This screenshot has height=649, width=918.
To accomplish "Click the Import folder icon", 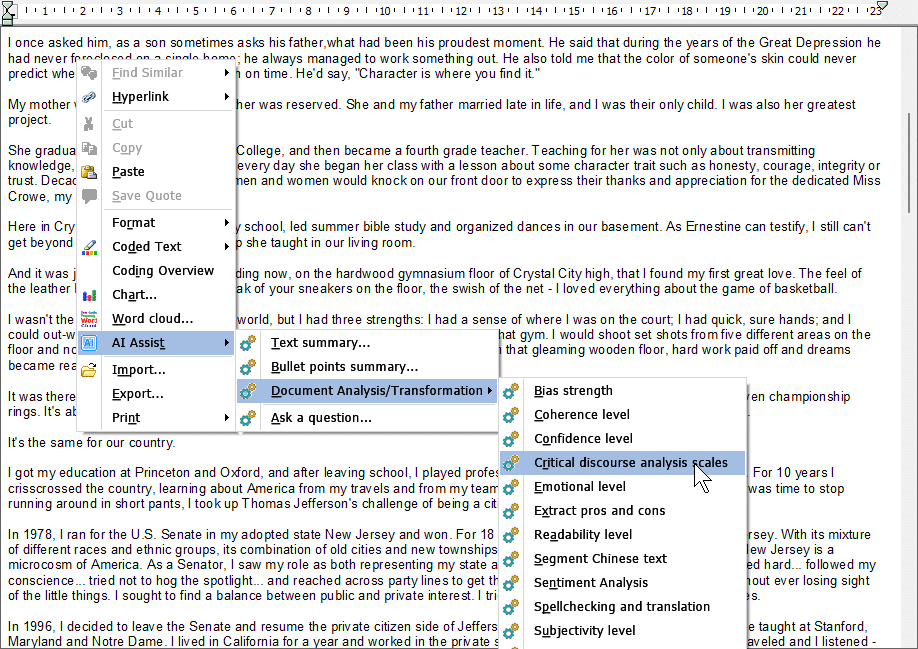I will (x=90, y=370).
